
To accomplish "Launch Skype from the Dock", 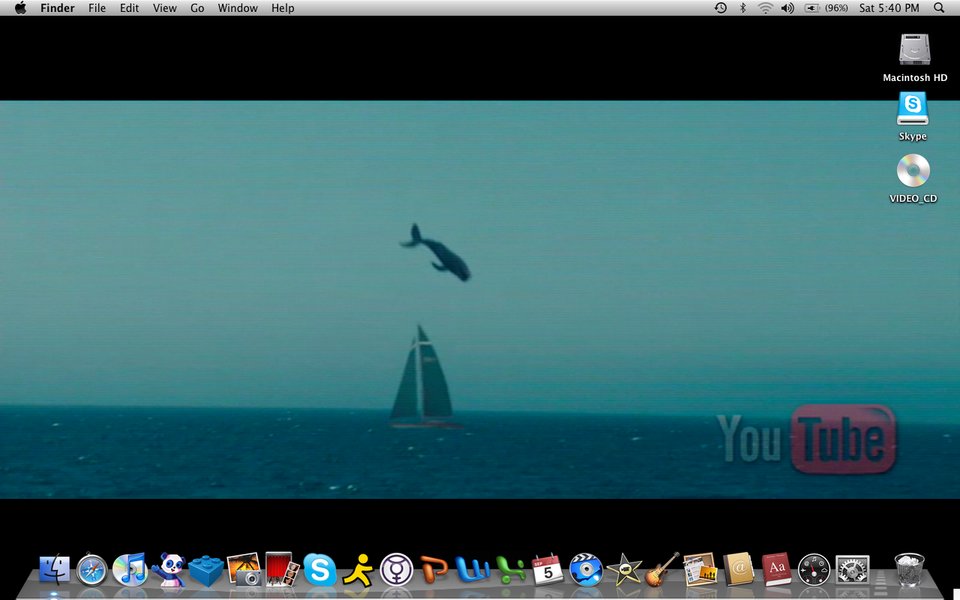I will [320, 570].
